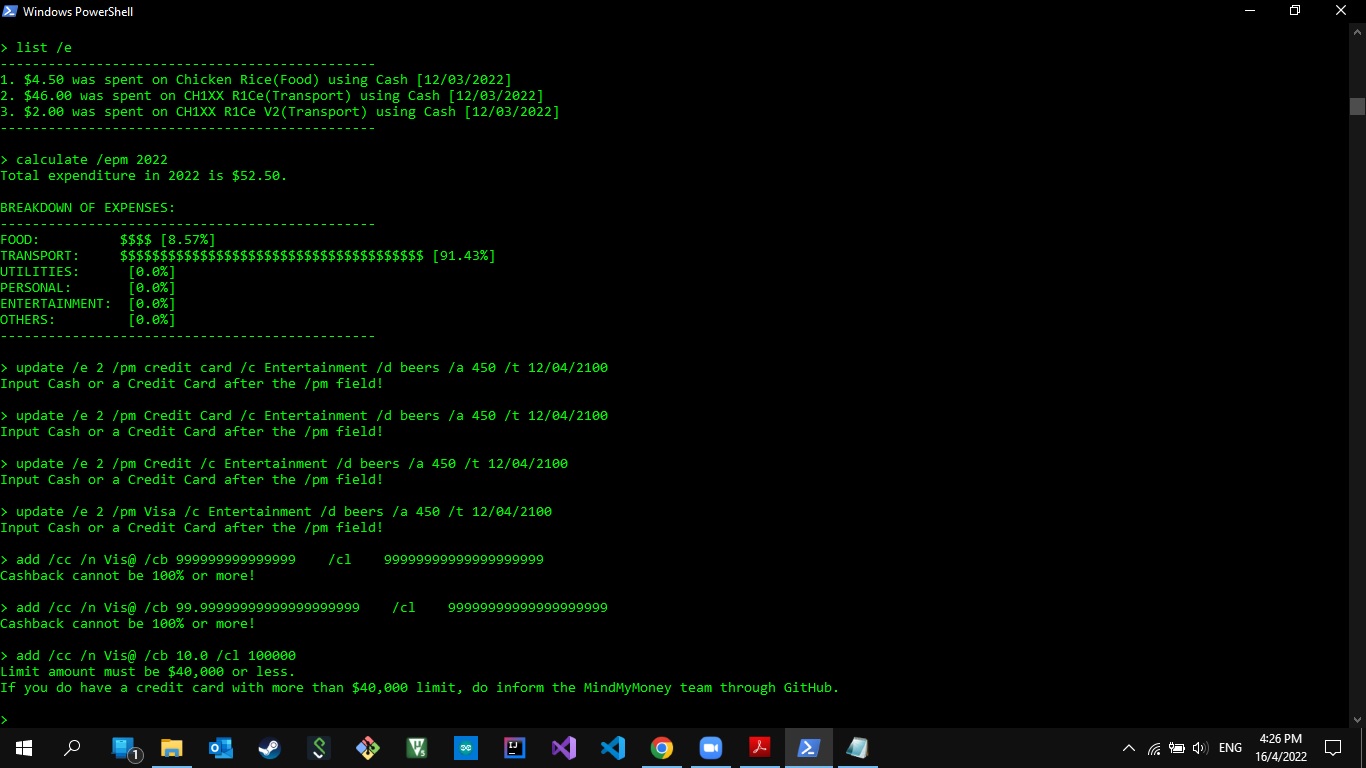Click expense line '2. $46.00 was spent on CH1XX R1Ce'

[x=272, y=95]
